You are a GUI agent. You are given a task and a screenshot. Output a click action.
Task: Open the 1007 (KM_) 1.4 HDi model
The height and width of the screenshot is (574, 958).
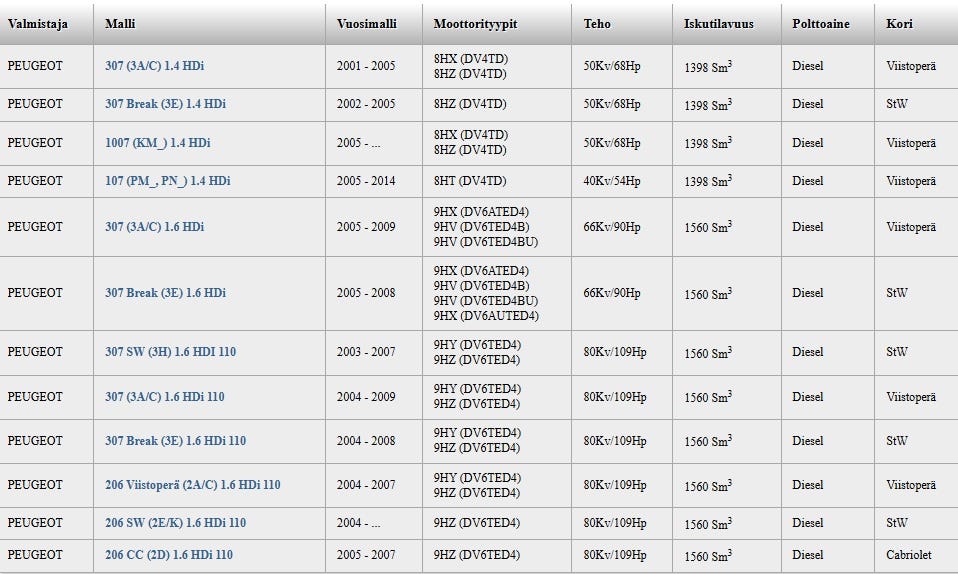point(157,143)
